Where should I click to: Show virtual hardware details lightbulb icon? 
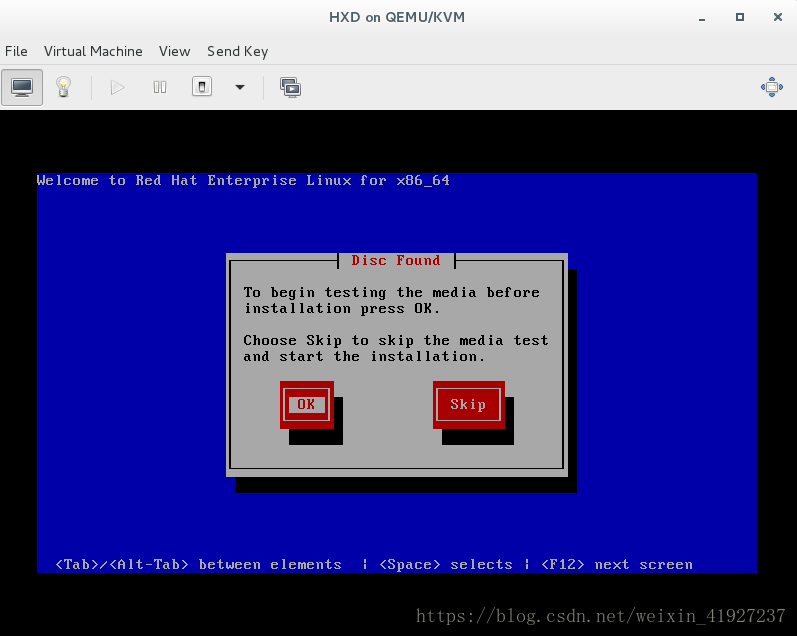64,87
